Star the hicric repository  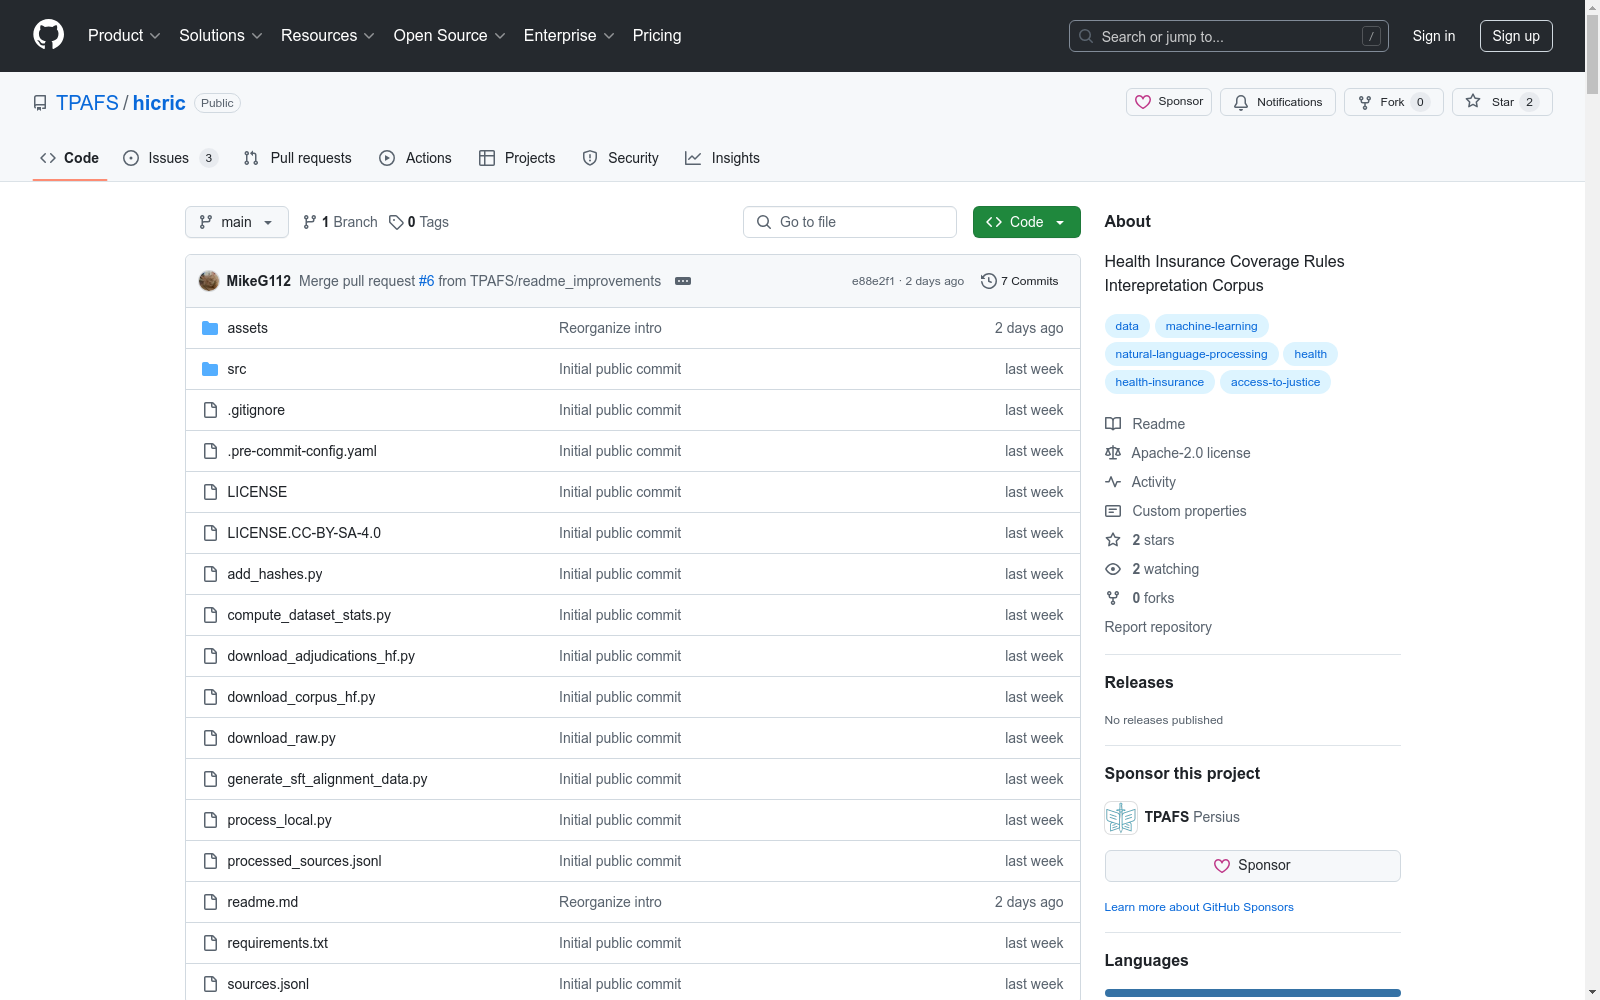pos(1502,102)
